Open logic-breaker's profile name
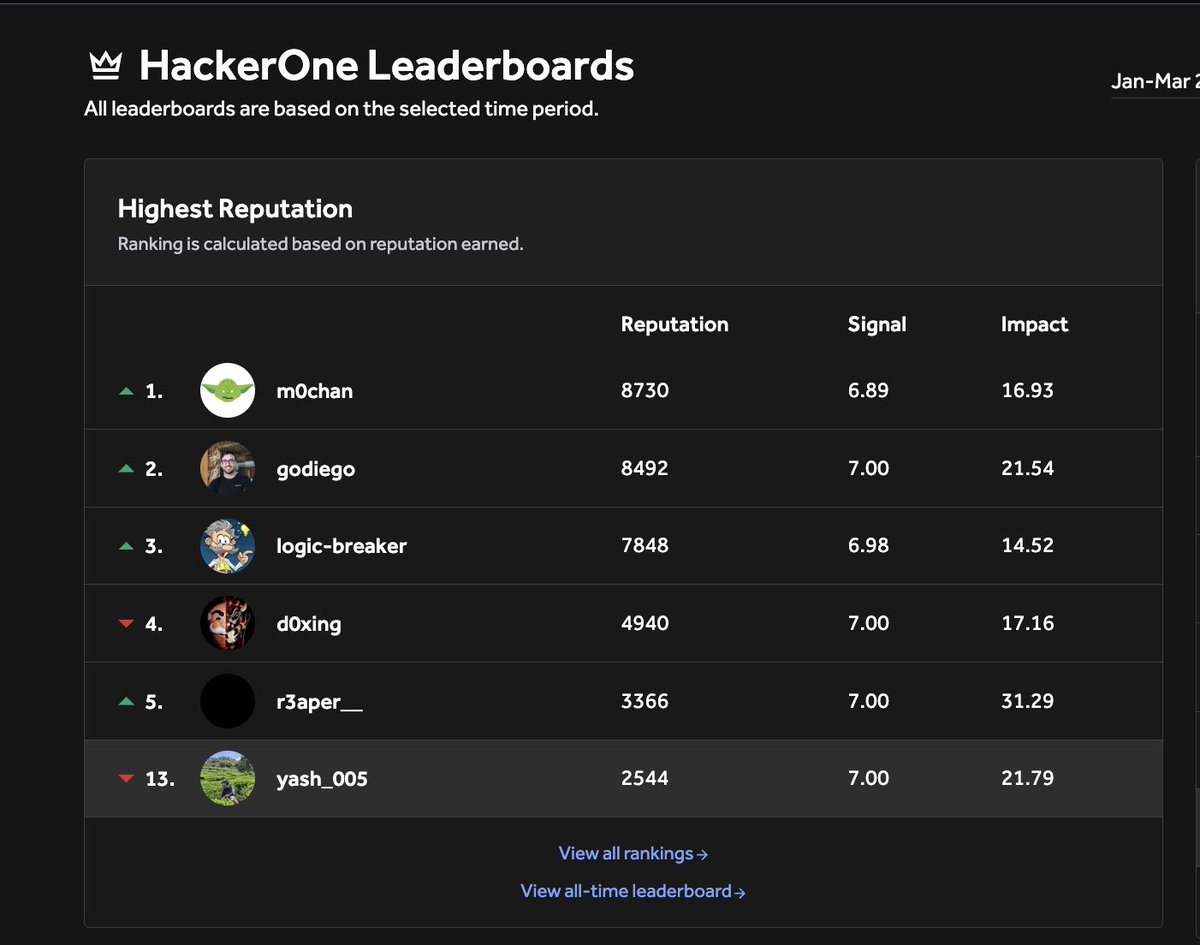 [342, 546]
